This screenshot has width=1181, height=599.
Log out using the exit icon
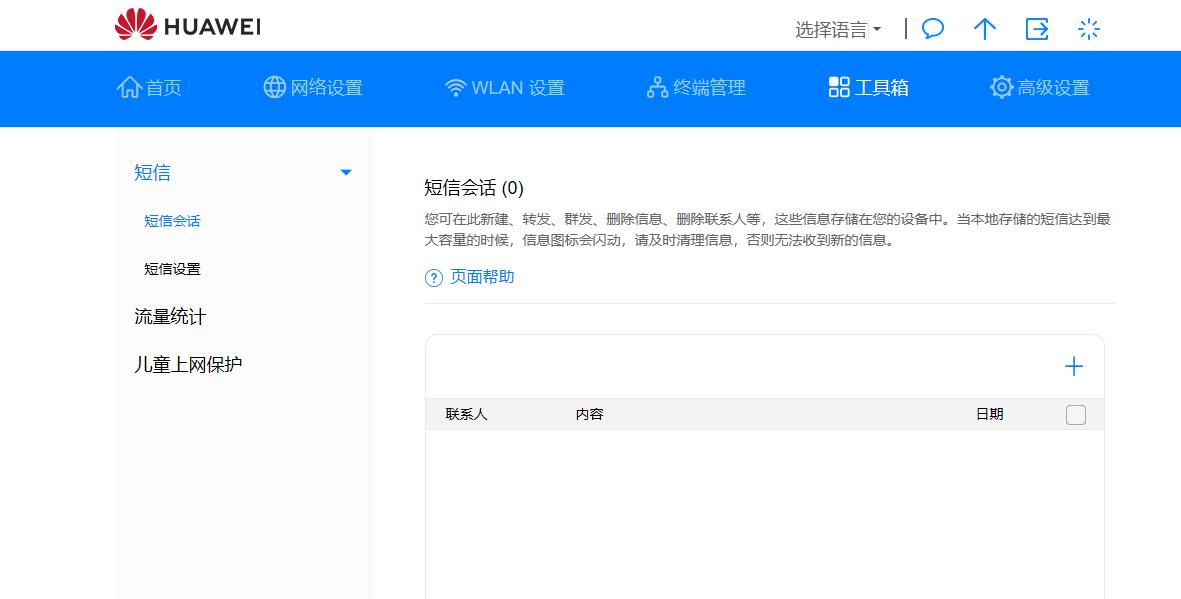1037,29
